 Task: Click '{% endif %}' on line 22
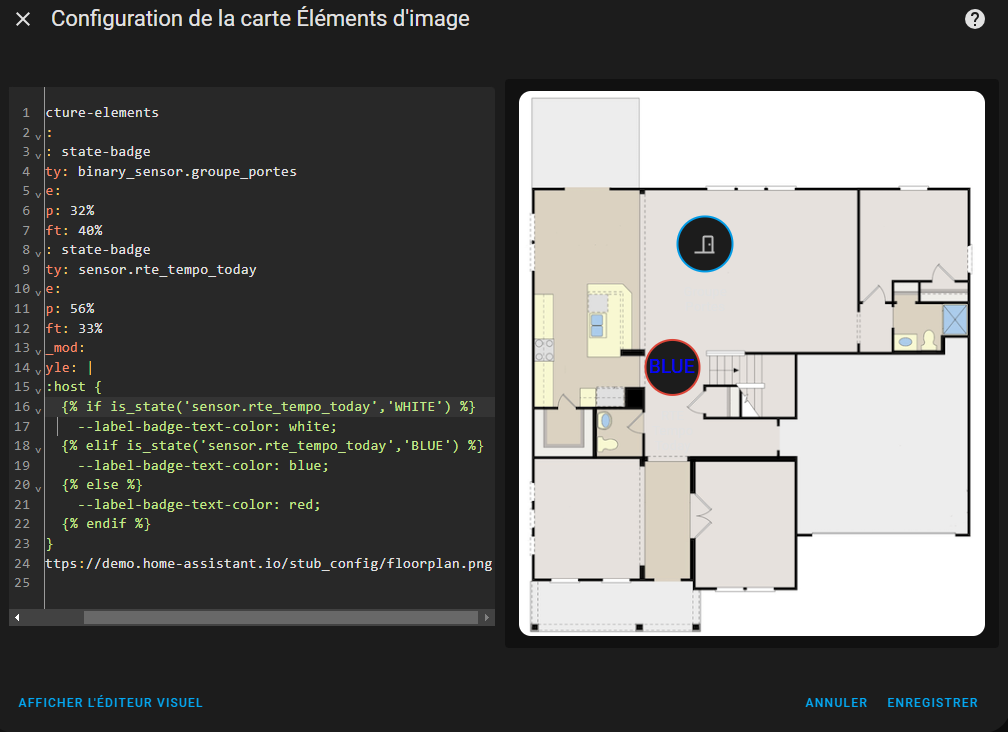(x=106, y=524)
